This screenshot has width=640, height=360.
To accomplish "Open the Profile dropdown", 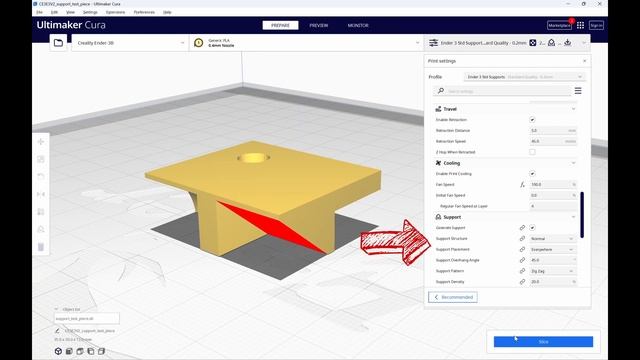I will (x=524, y=77).
